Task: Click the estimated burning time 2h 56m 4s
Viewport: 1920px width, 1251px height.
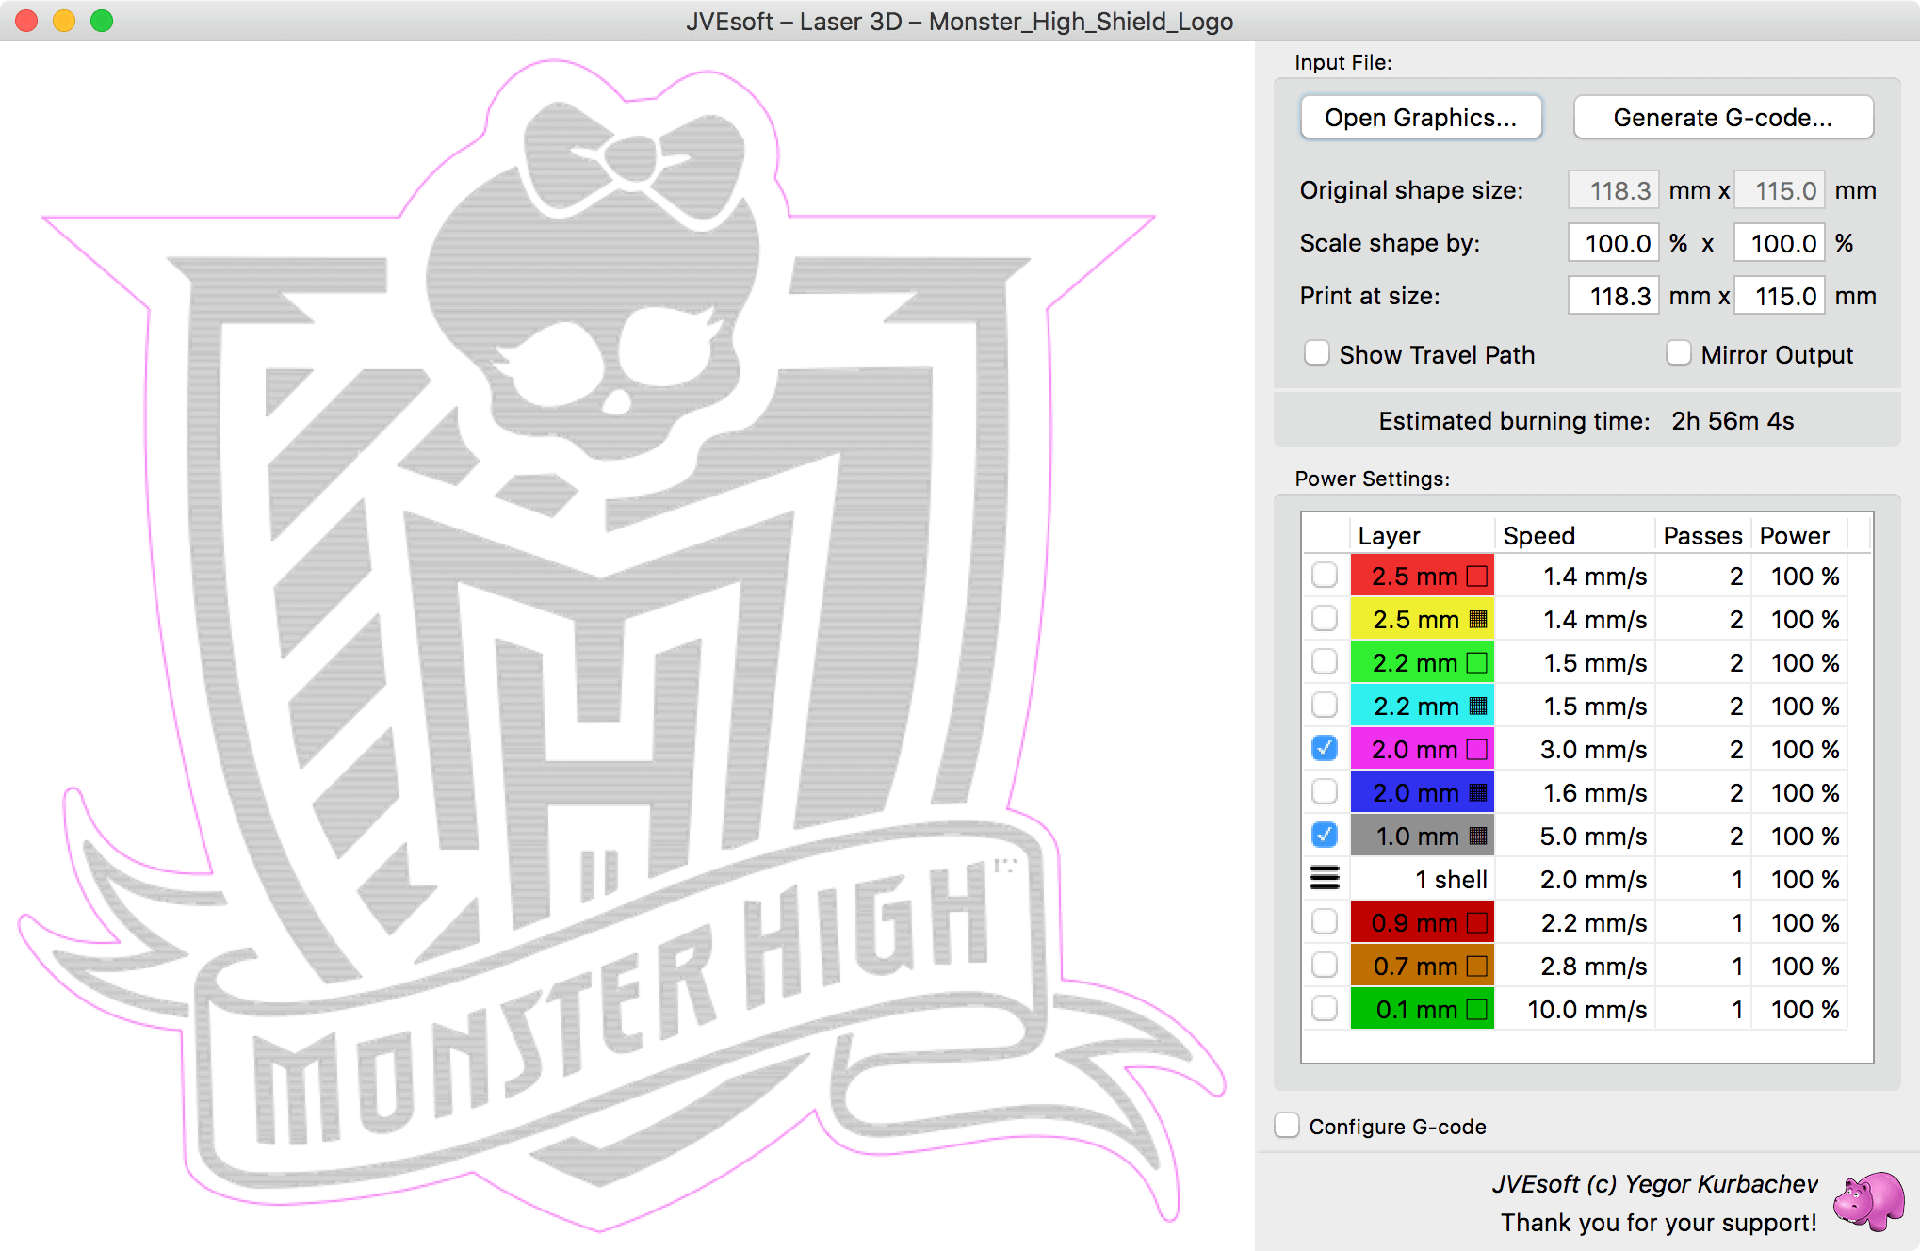Action: pyautogui.click(x=1732, y=421)
